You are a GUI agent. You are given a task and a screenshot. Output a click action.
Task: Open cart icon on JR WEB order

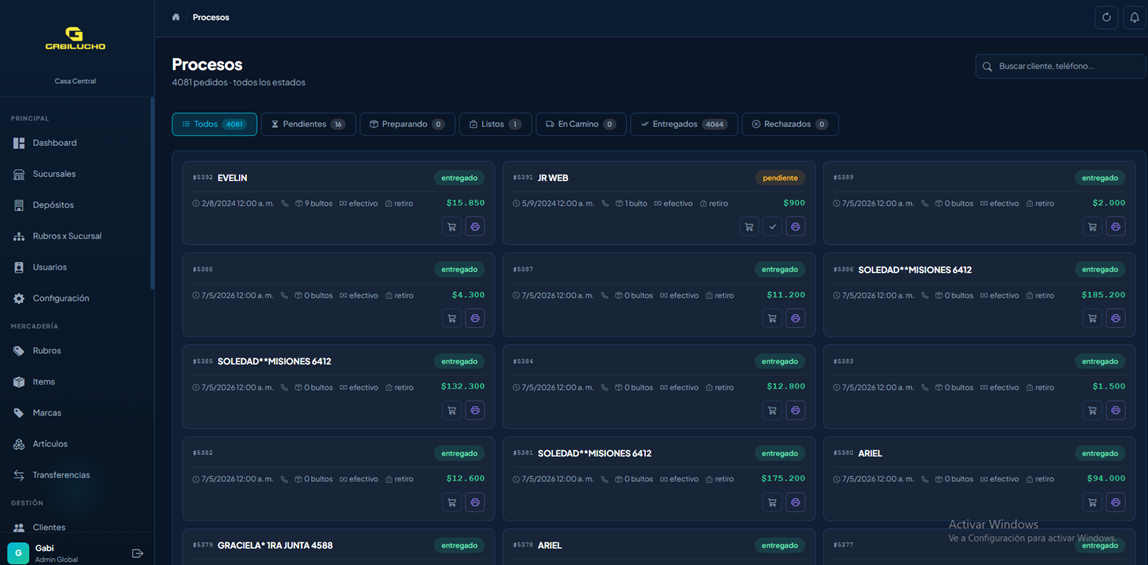tap(749, 227)
